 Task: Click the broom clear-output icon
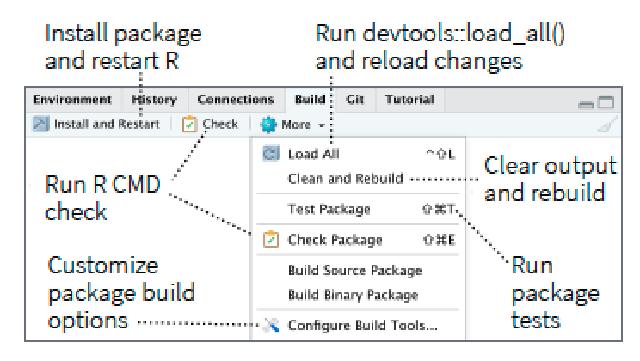click(607, 124)
